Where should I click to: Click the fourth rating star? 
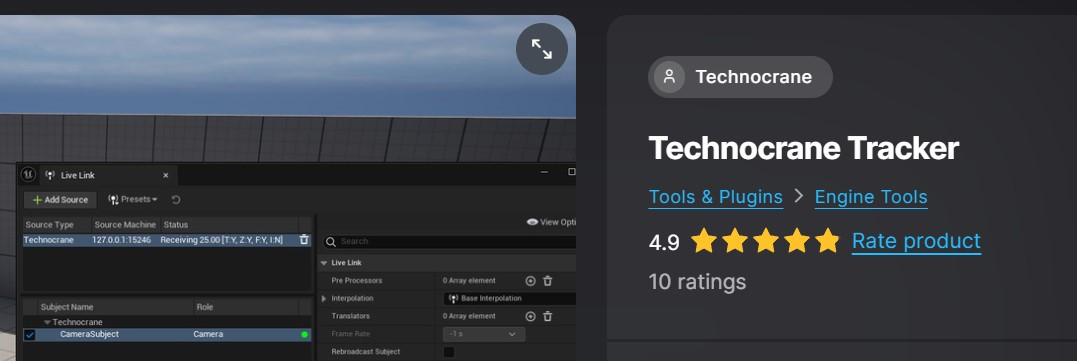[x=797, y=241]
